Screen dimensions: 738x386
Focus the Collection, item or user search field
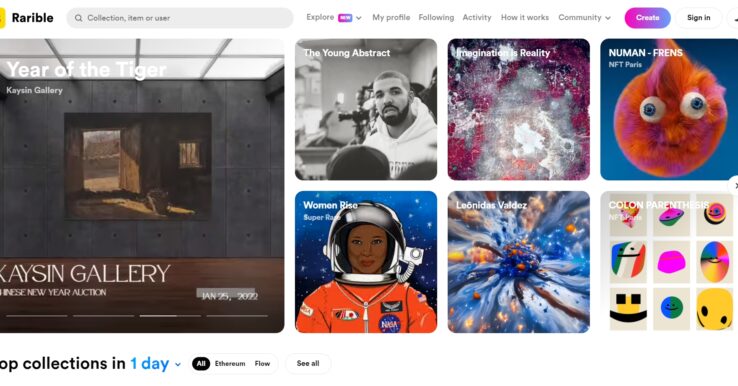coord(180,18)
